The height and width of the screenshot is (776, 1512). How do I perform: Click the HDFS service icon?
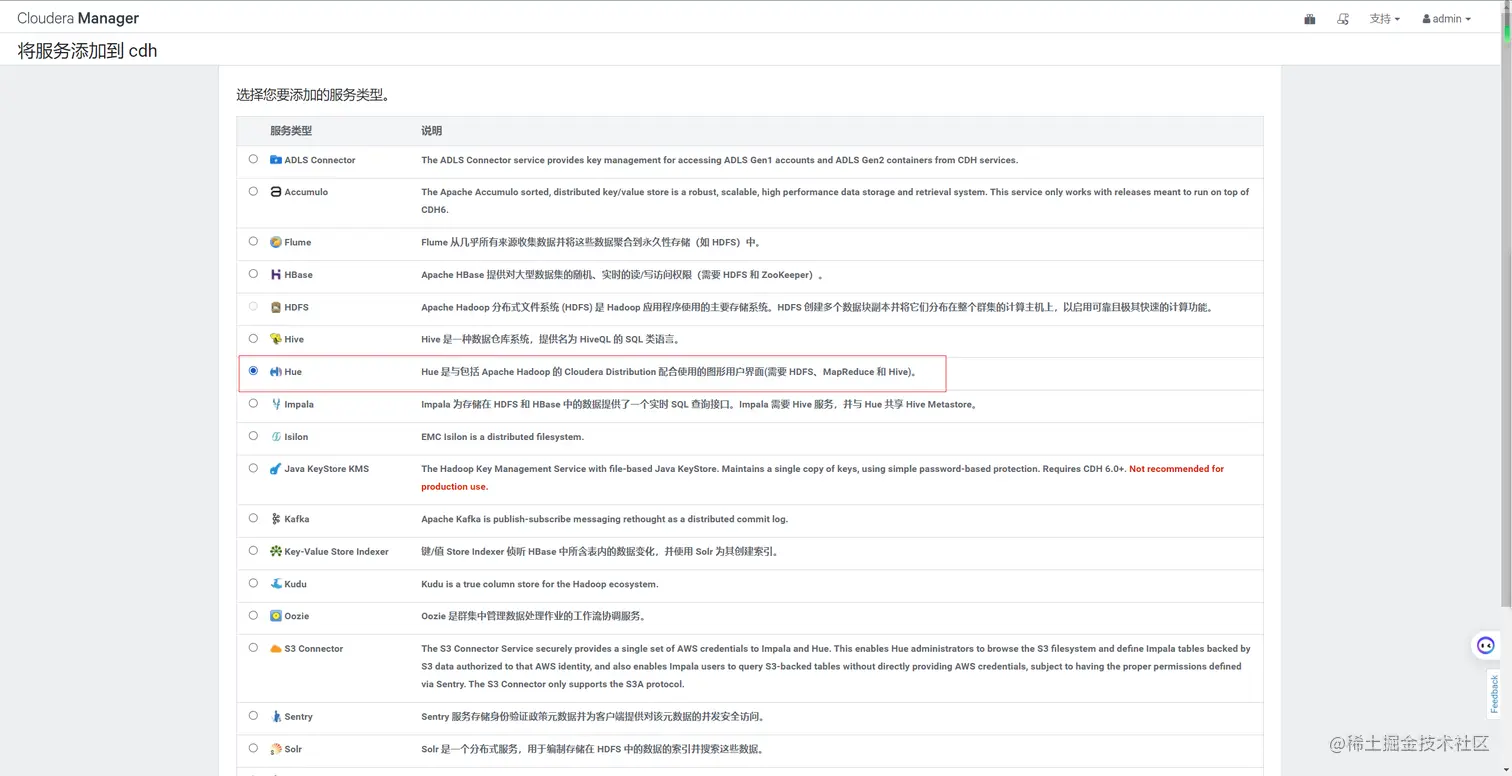tap(276, 307)
